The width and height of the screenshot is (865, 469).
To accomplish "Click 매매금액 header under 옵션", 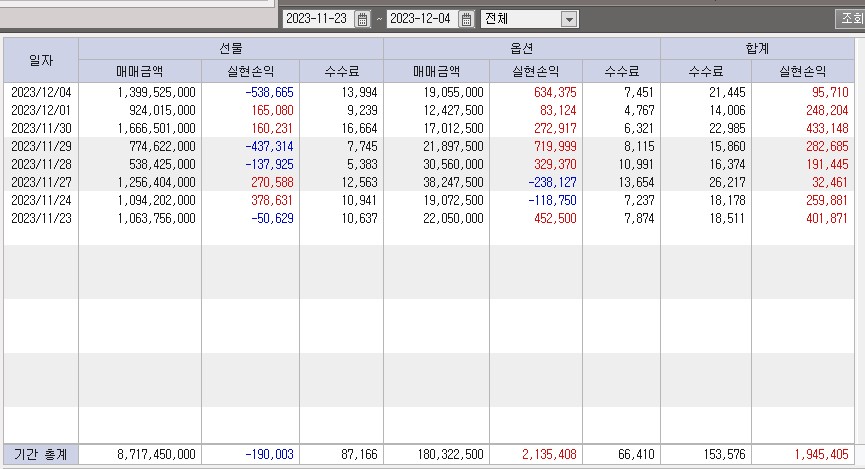I will (x=436, y=71).
